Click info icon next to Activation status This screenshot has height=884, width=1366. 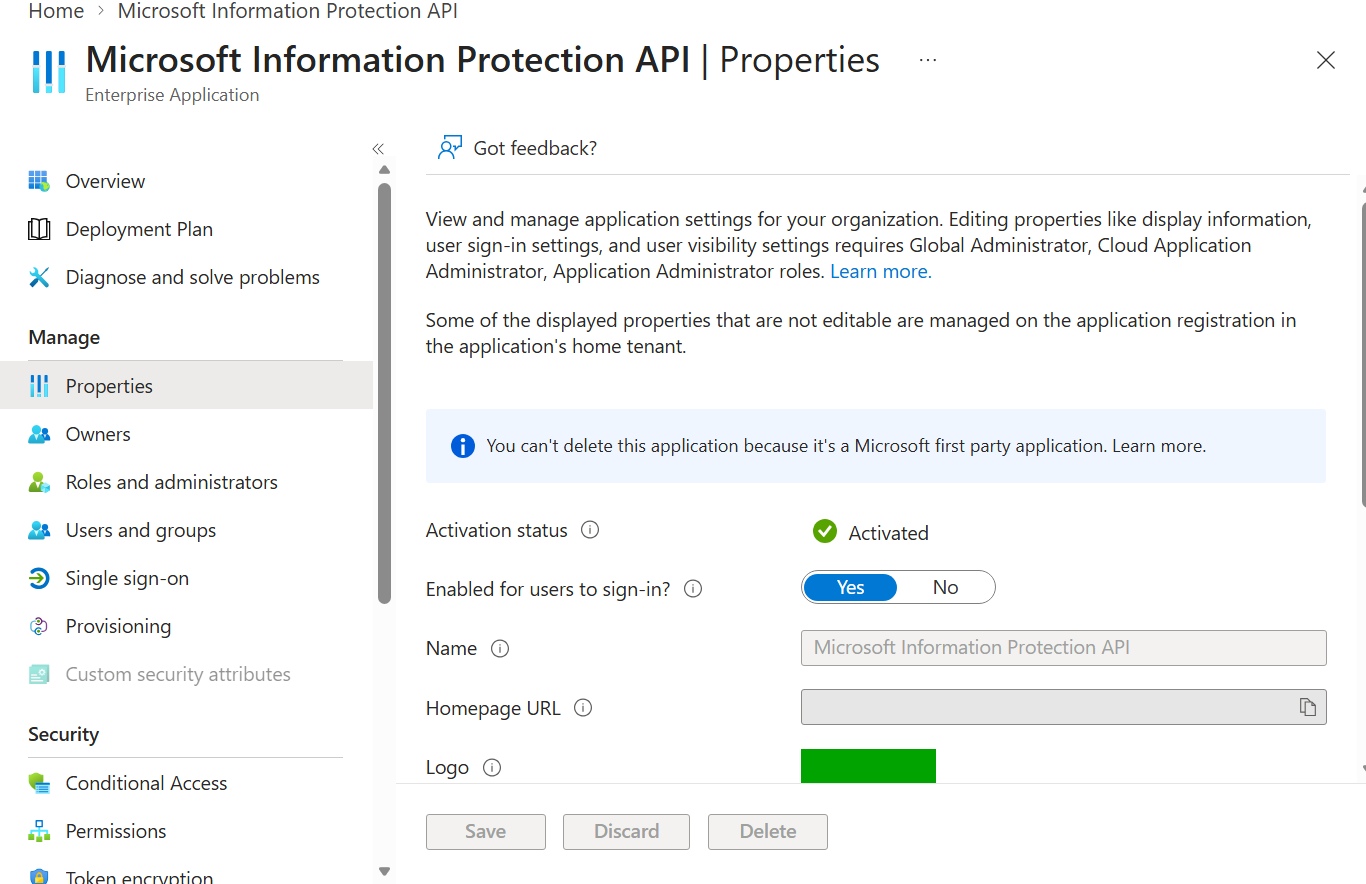pos(590,530)
